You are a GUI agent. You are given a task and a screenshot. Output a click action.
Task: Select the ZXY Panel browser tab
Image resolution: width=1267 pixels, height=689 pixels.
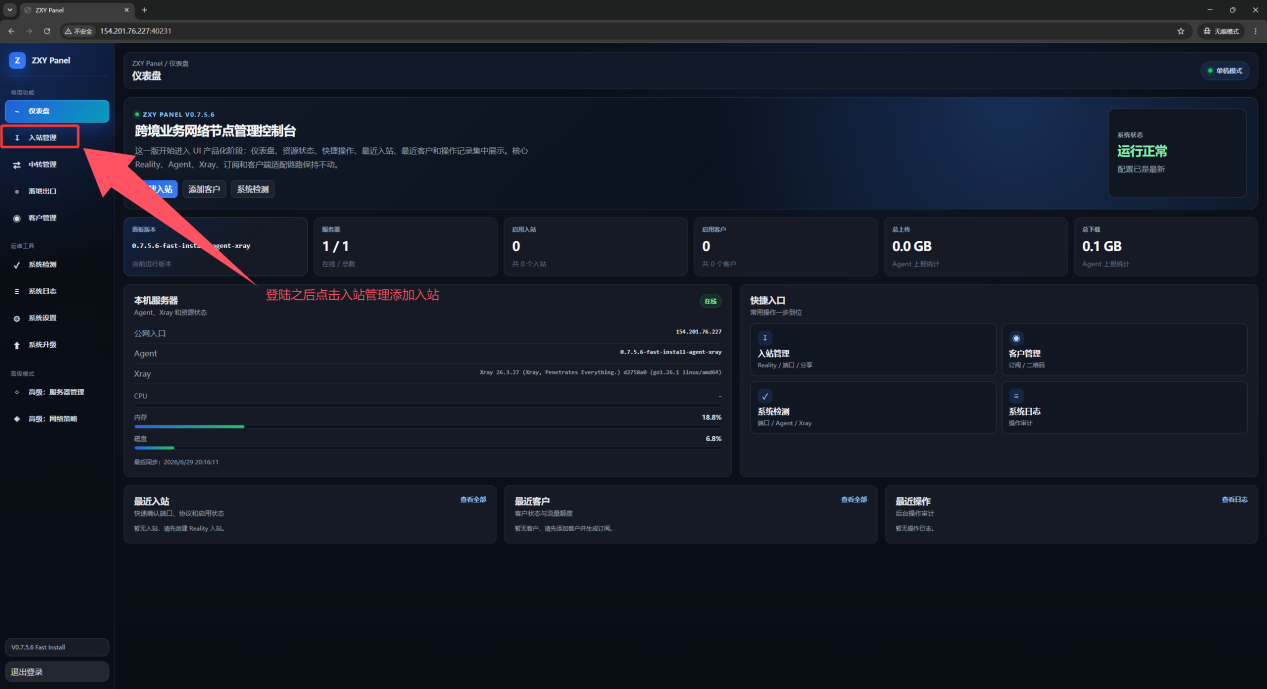77,10
